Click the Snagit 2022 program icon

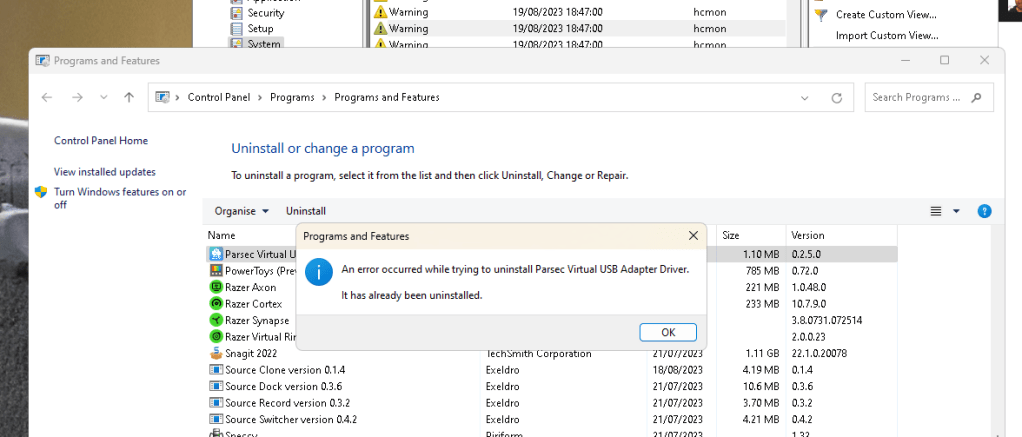[216, 354]
